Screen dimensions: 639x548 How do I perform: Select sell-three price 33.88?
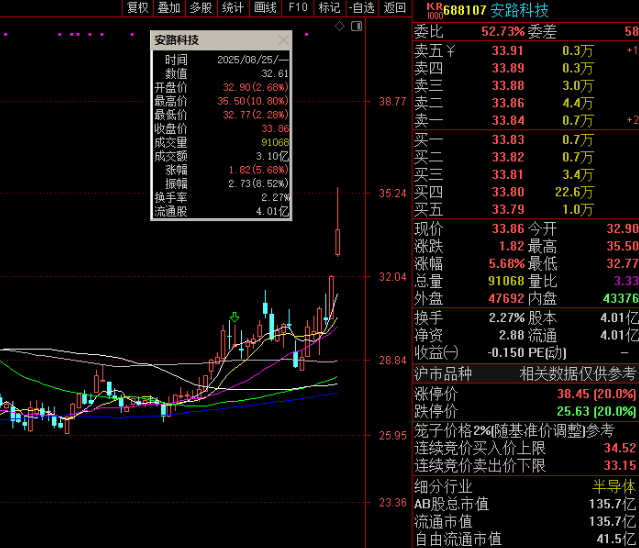click(x=507, y=86)
